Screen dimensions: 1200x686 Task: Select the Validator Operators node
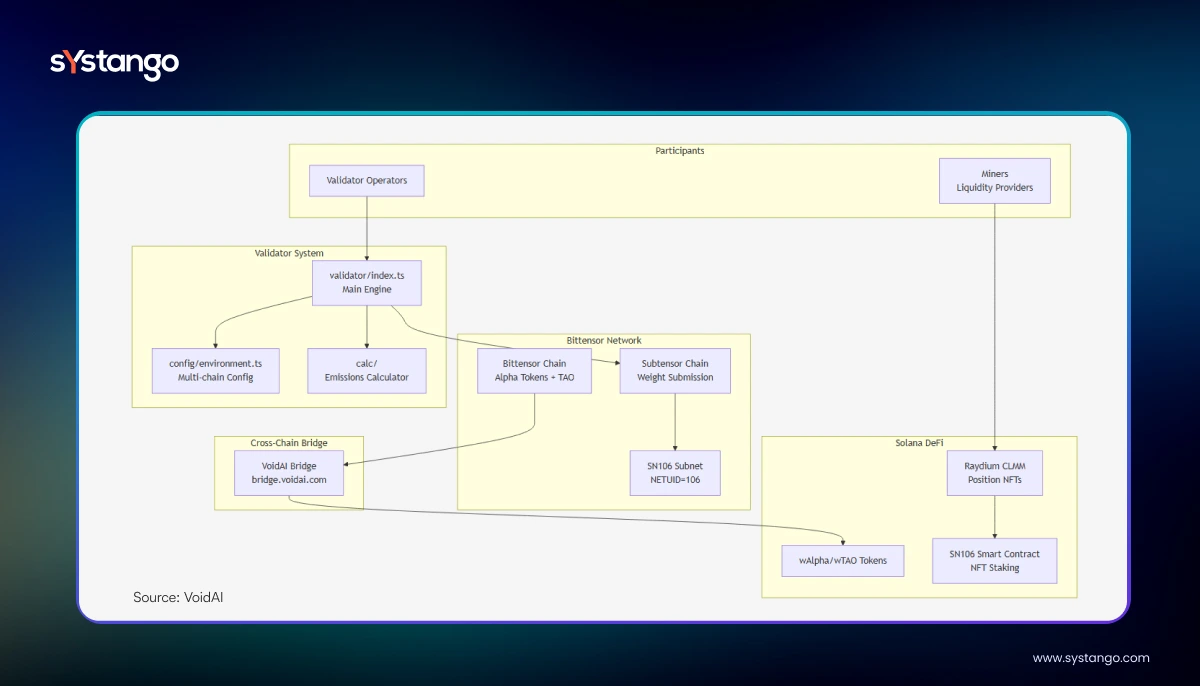coord(367,181)
